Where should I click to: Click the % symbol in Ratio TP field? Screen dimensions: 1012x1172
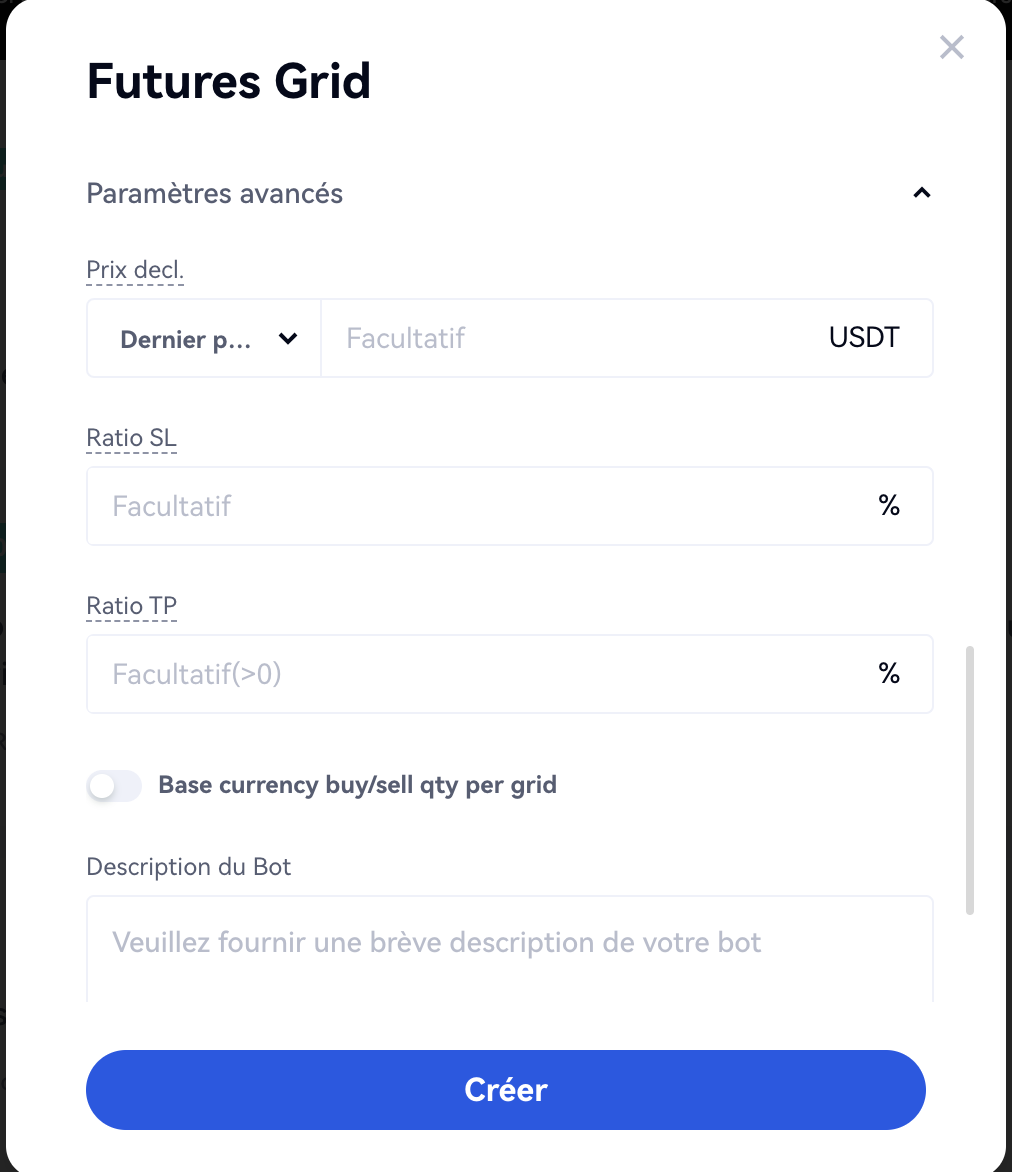click(889, 674)
